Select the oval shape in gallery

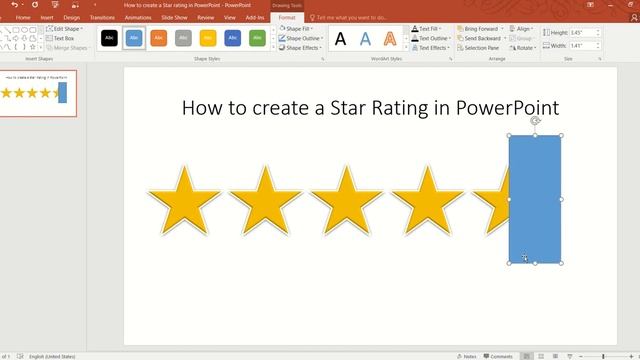click(24, 30)
